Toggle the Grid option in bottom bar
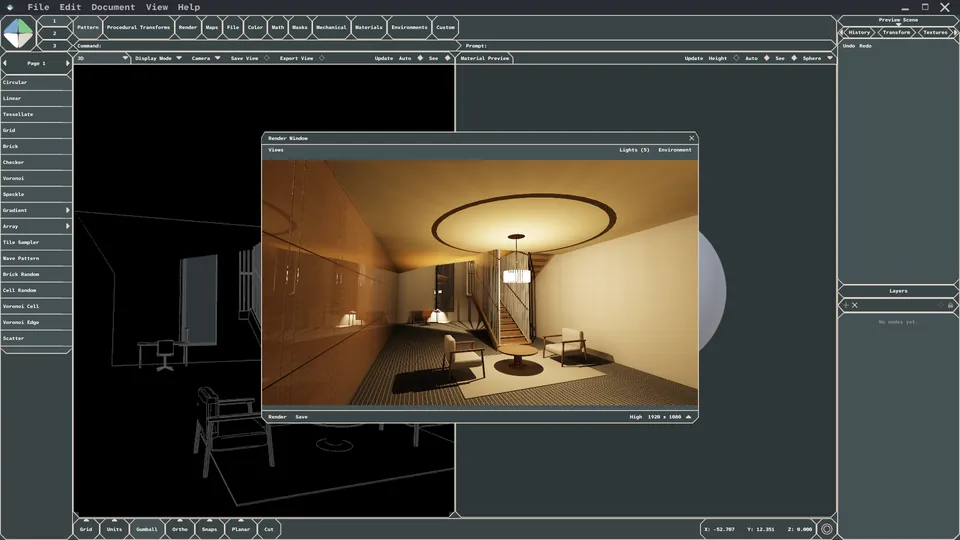 pos(86,529)
